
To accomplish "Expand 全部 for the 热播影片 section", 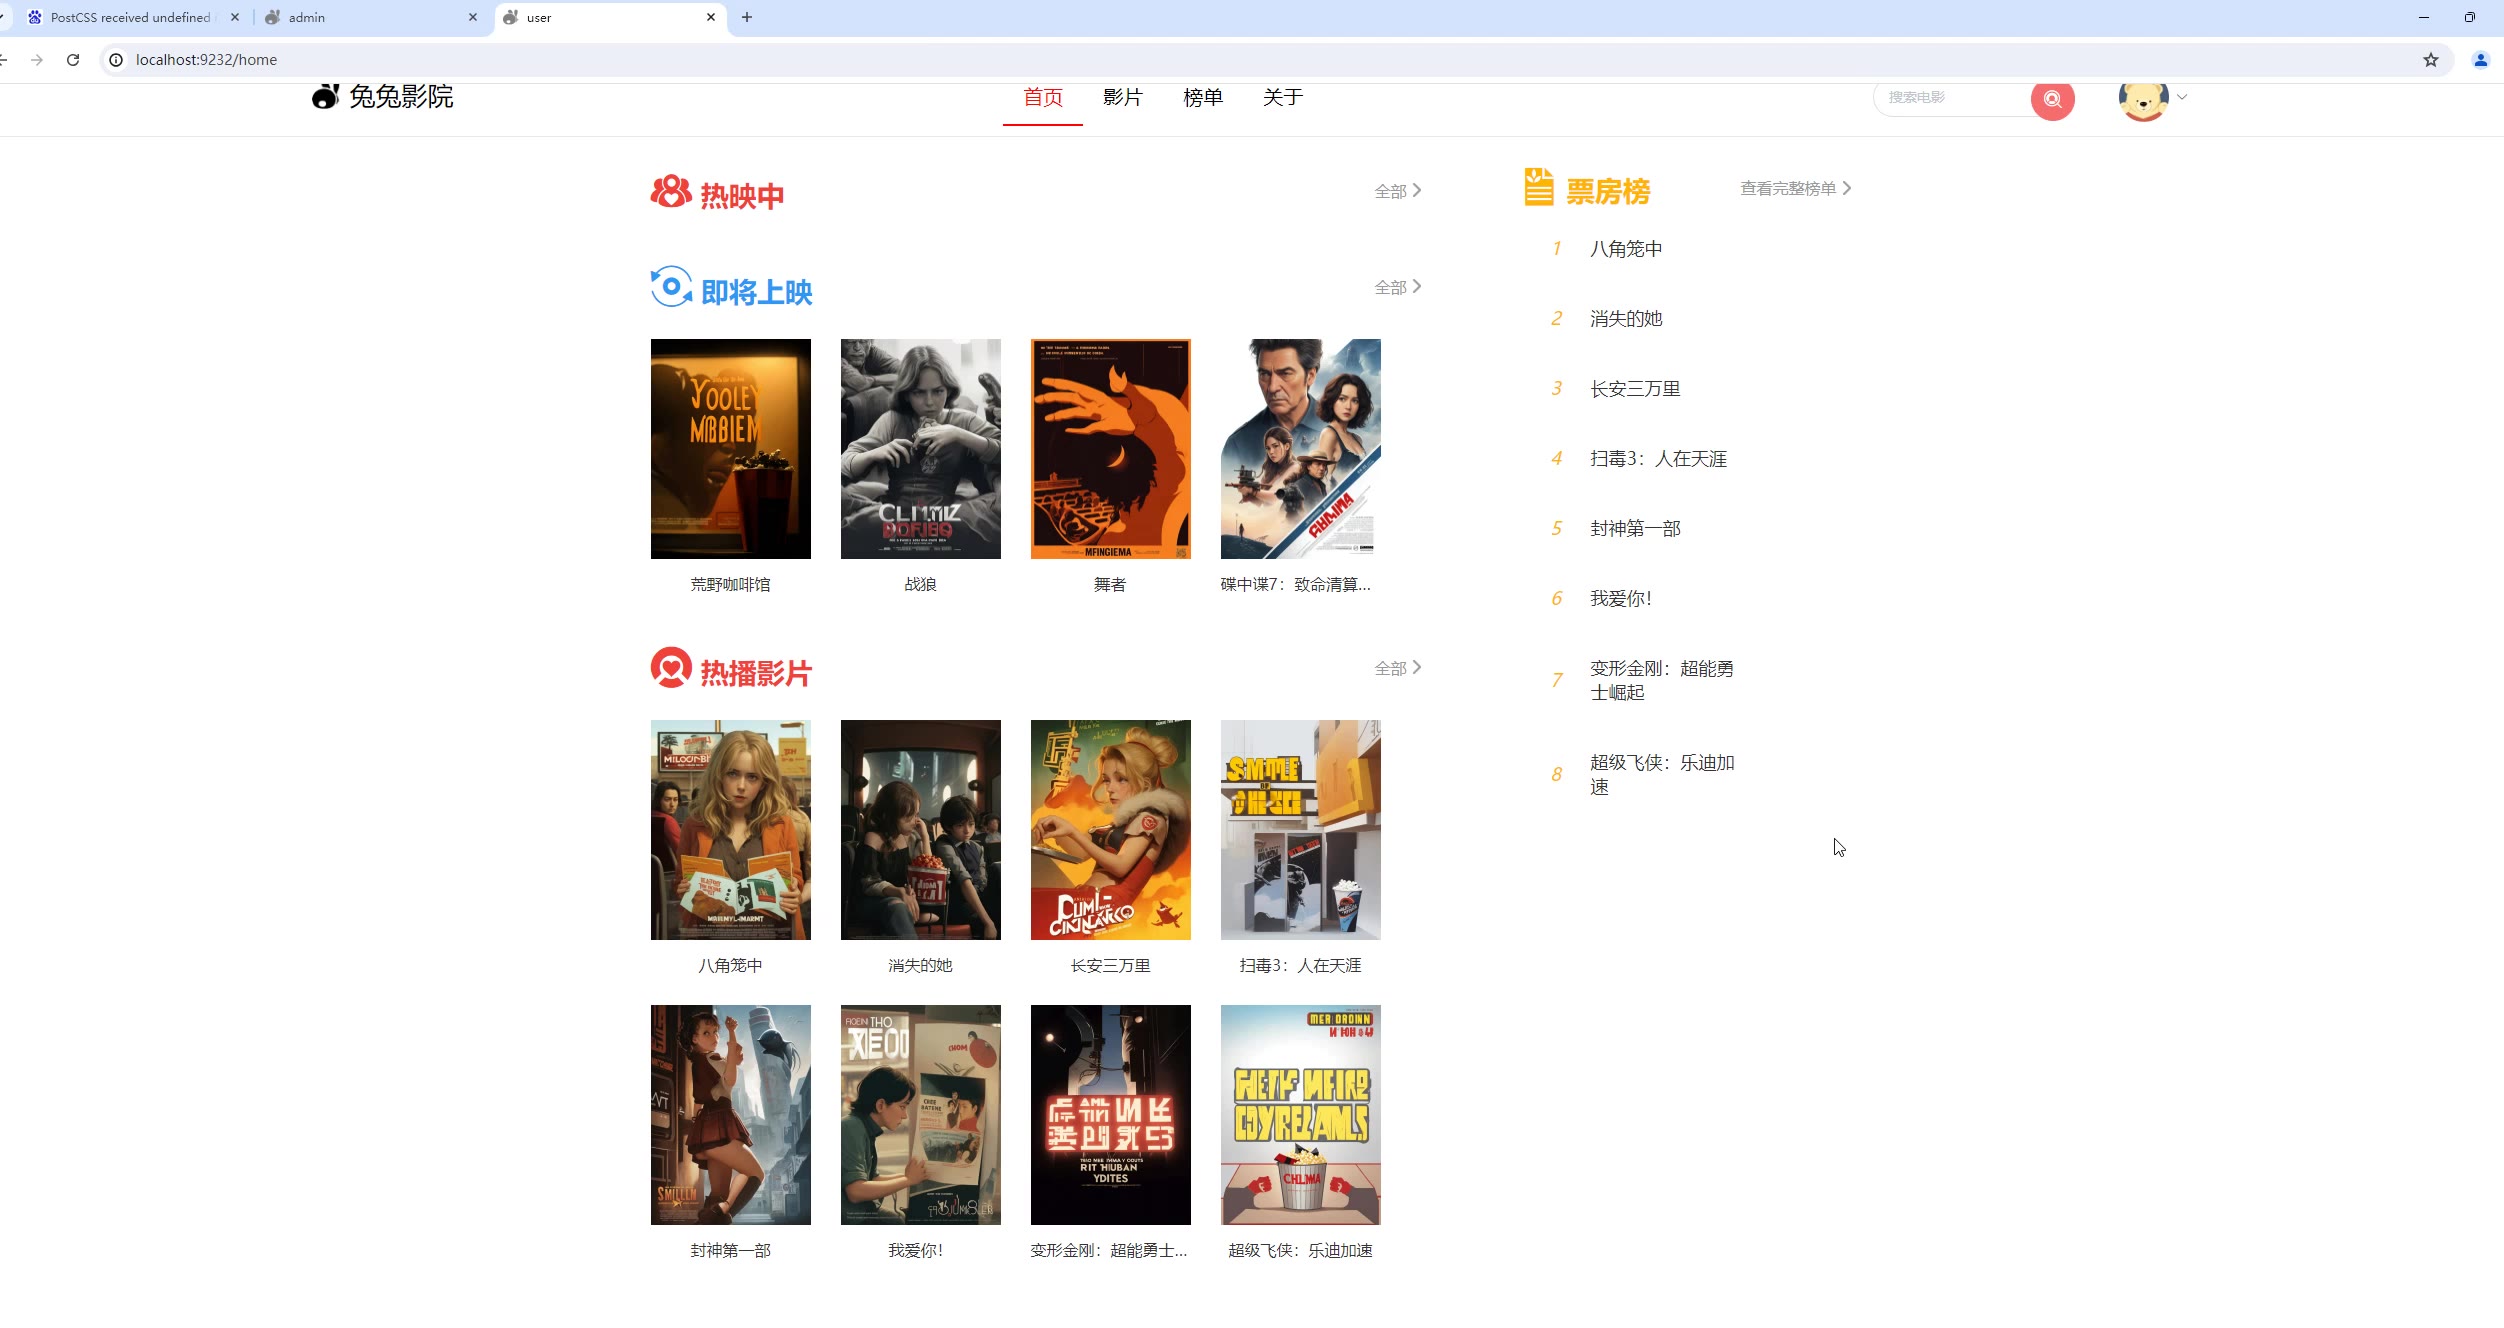I will coord(1398,668).
